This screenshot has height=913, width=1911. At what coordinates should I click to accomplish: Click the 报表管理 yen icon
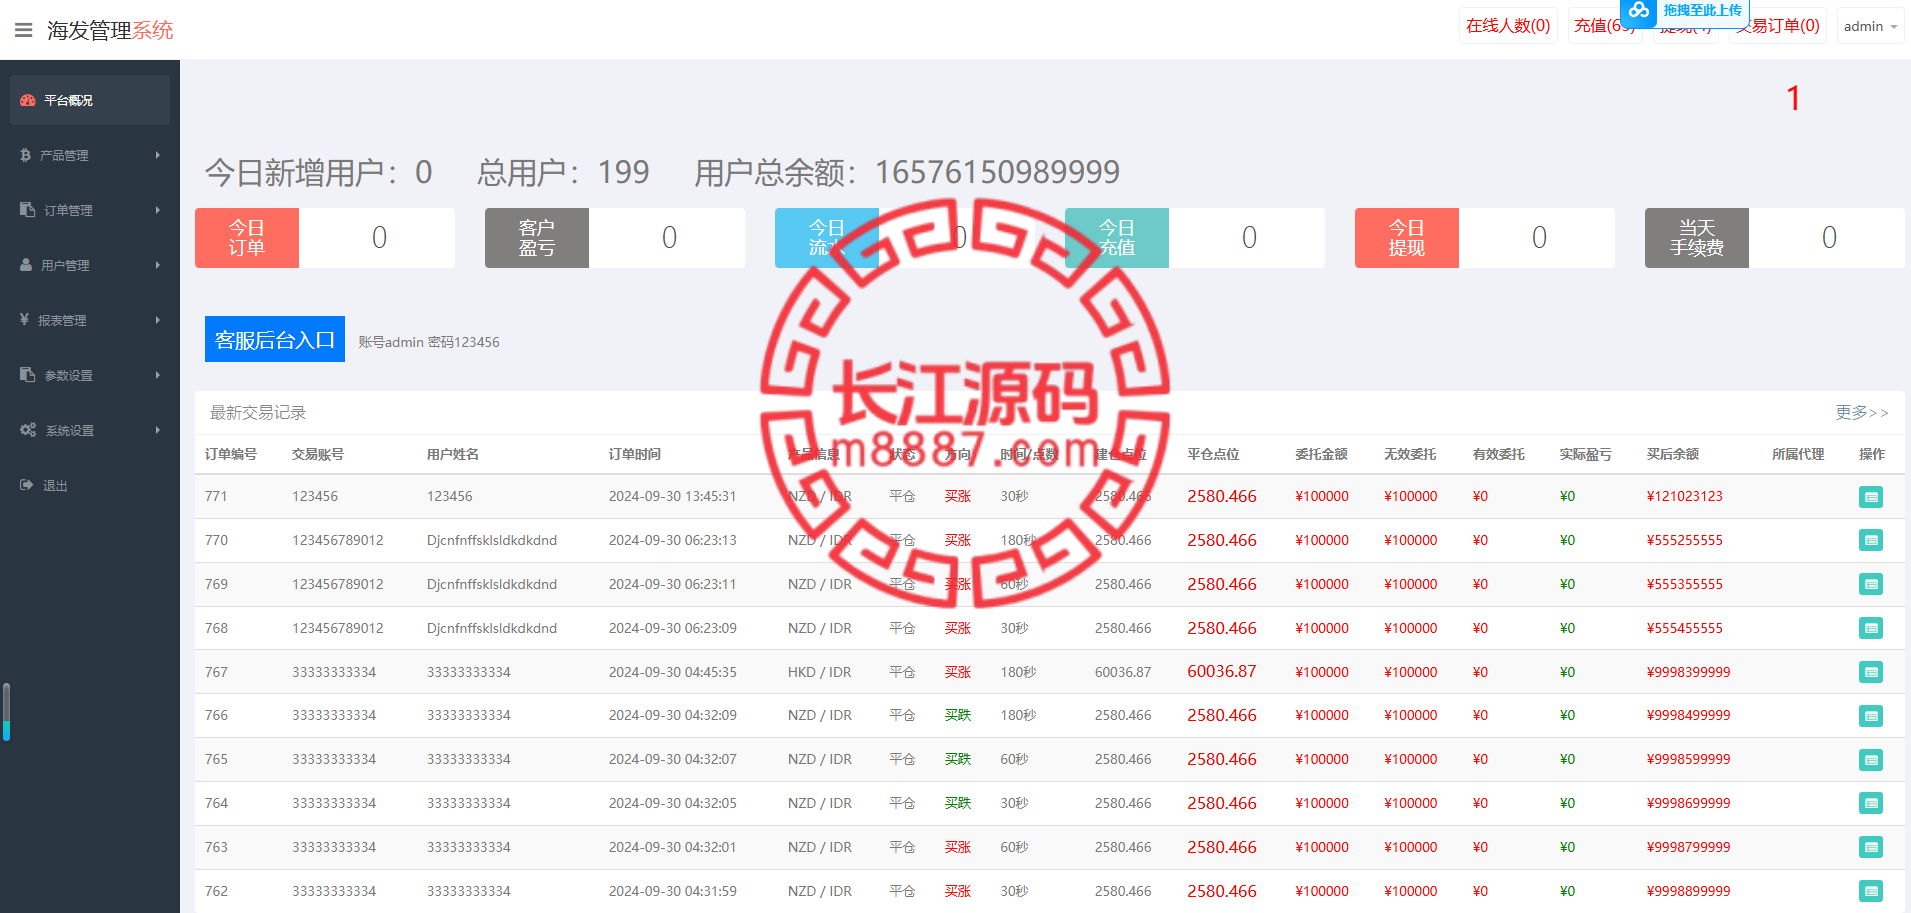click(x=24, y=319)
